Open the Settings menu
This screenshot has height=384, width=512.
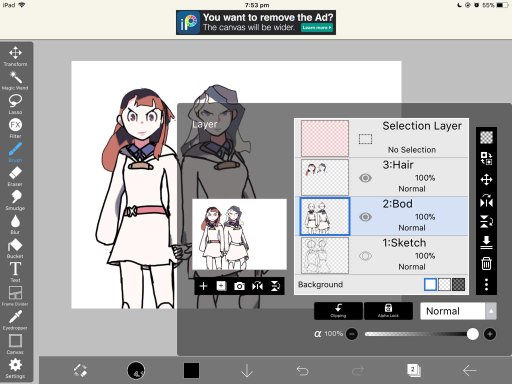pyautogui.click(x=15, y=368)
